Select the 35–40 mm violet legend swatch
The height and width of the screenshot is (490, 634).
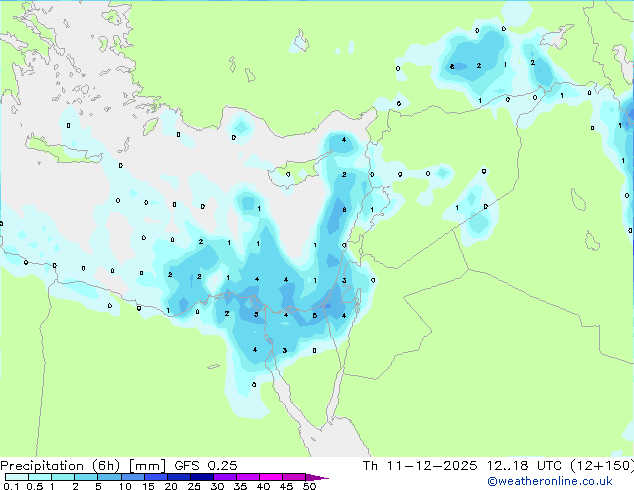(x=247, y=477)
